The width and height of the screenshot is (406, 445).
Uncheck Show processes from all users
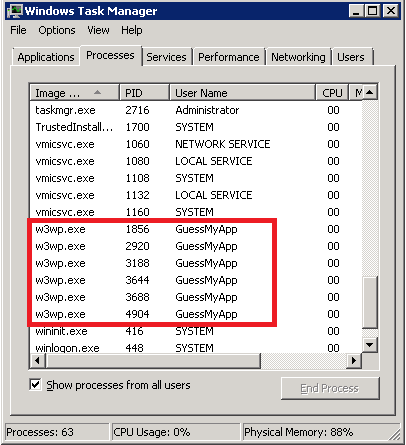pyautogui.click(x=35, y=385)
